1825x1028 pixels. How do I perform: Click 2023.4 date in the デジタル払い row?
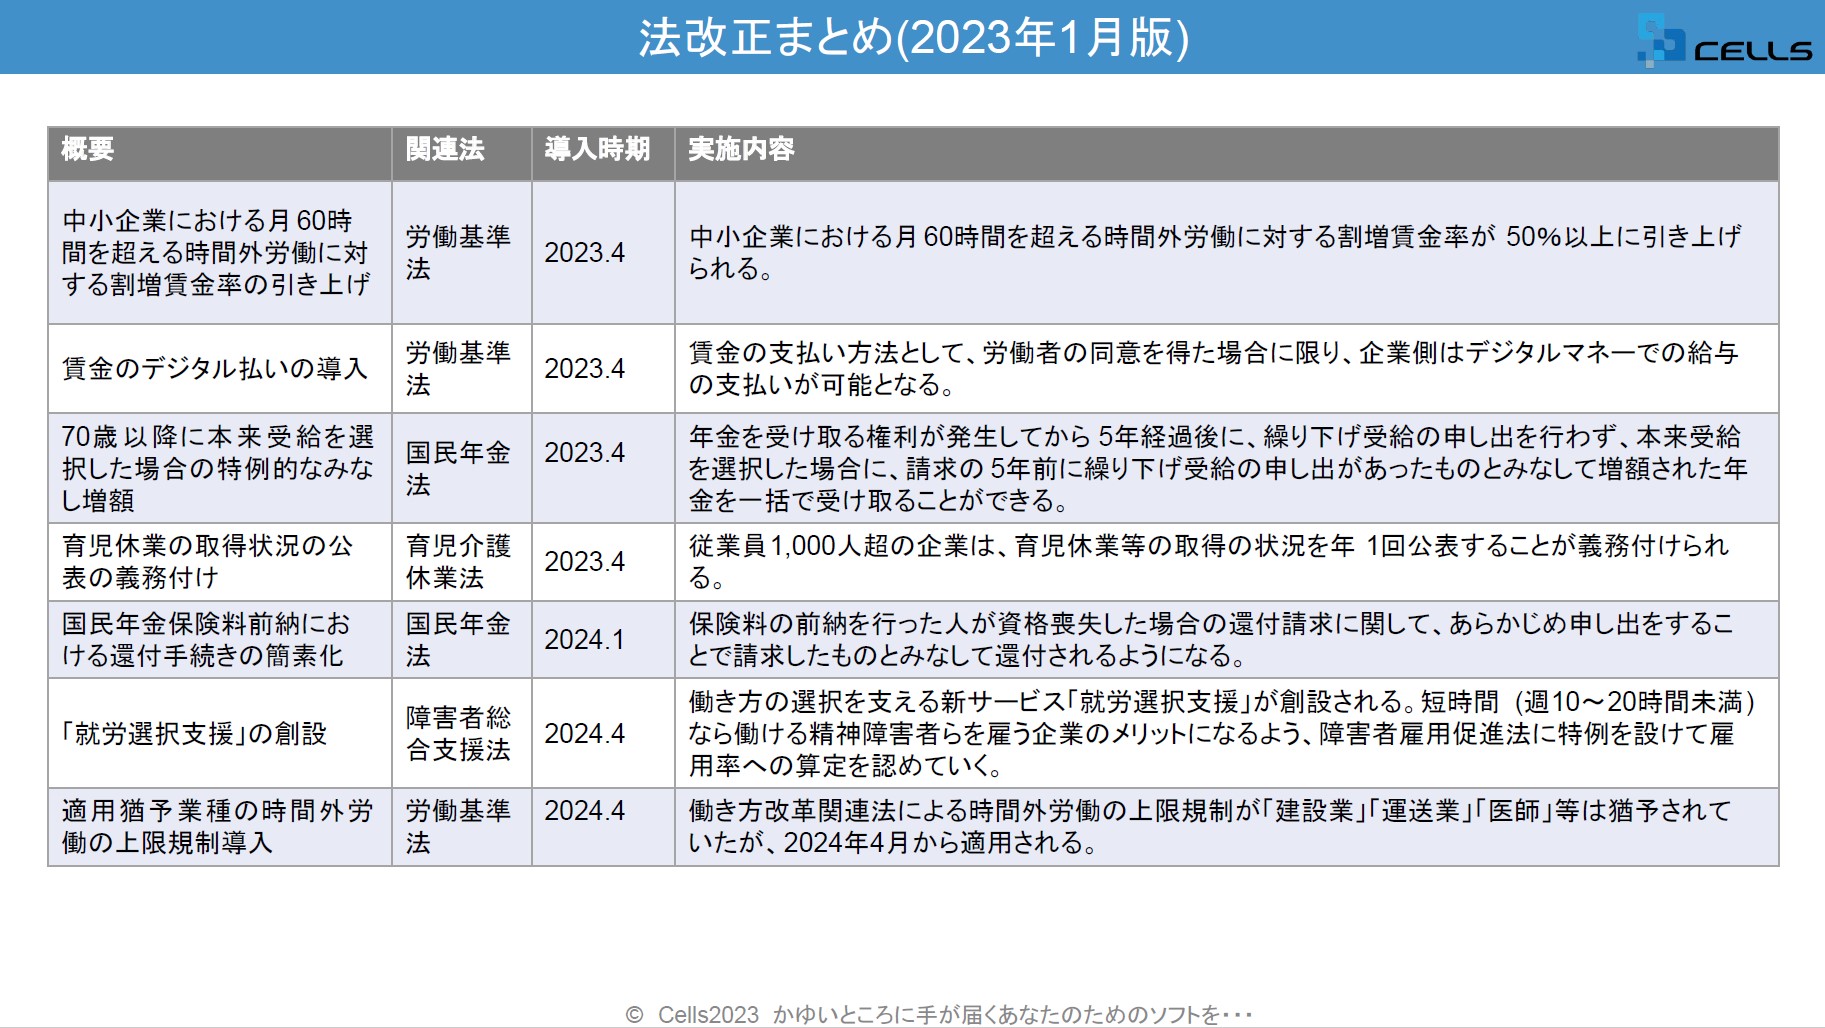[603, 368]
